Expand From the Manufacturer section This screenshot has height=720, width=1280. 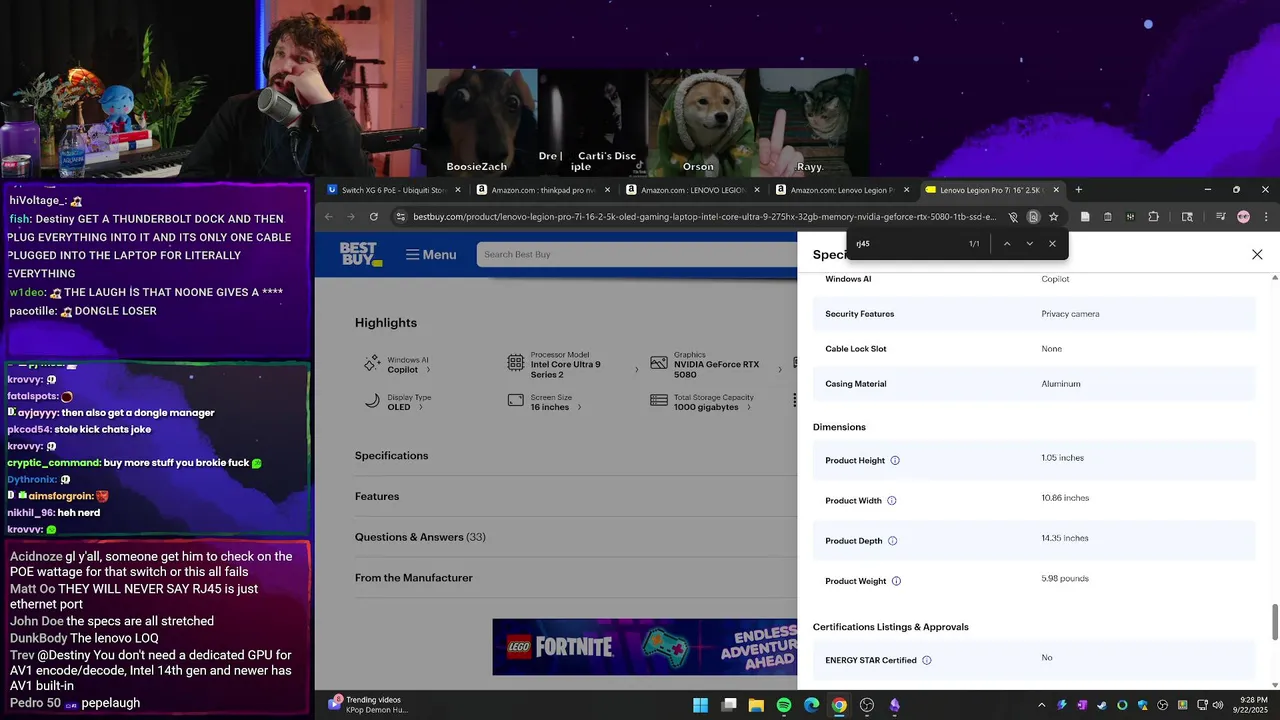(x=576, y=578)
